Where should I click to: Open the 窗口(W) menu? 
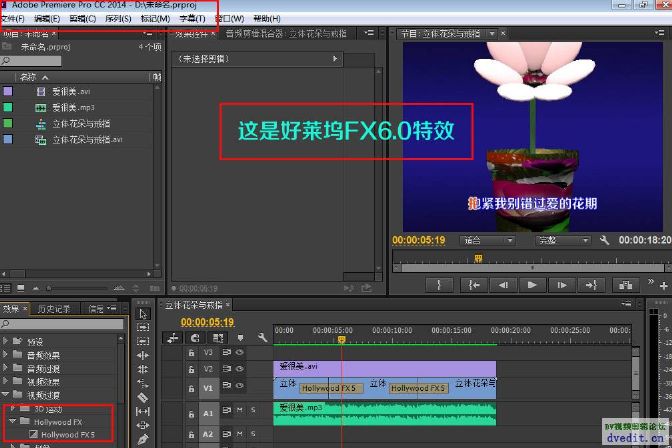(229, 19)
